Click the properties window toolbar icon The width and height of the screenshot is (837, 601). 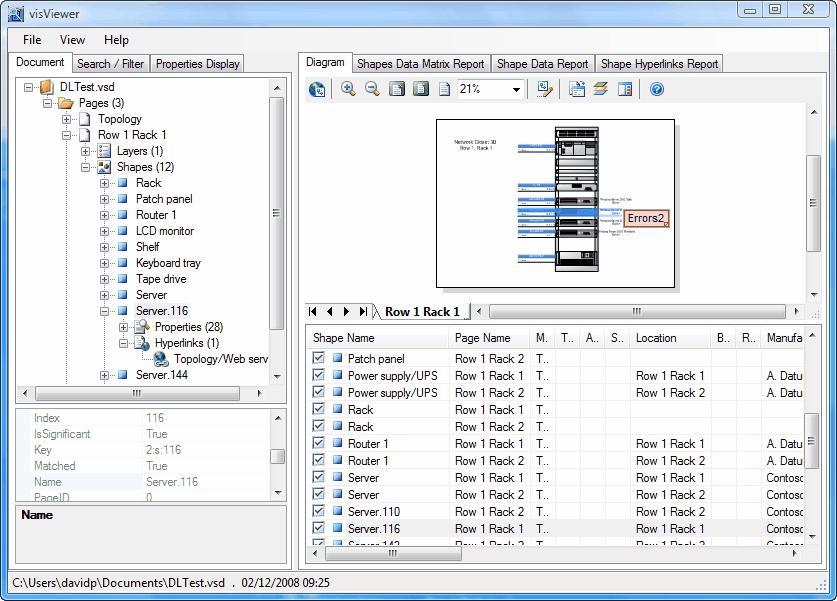click(577, 89)
